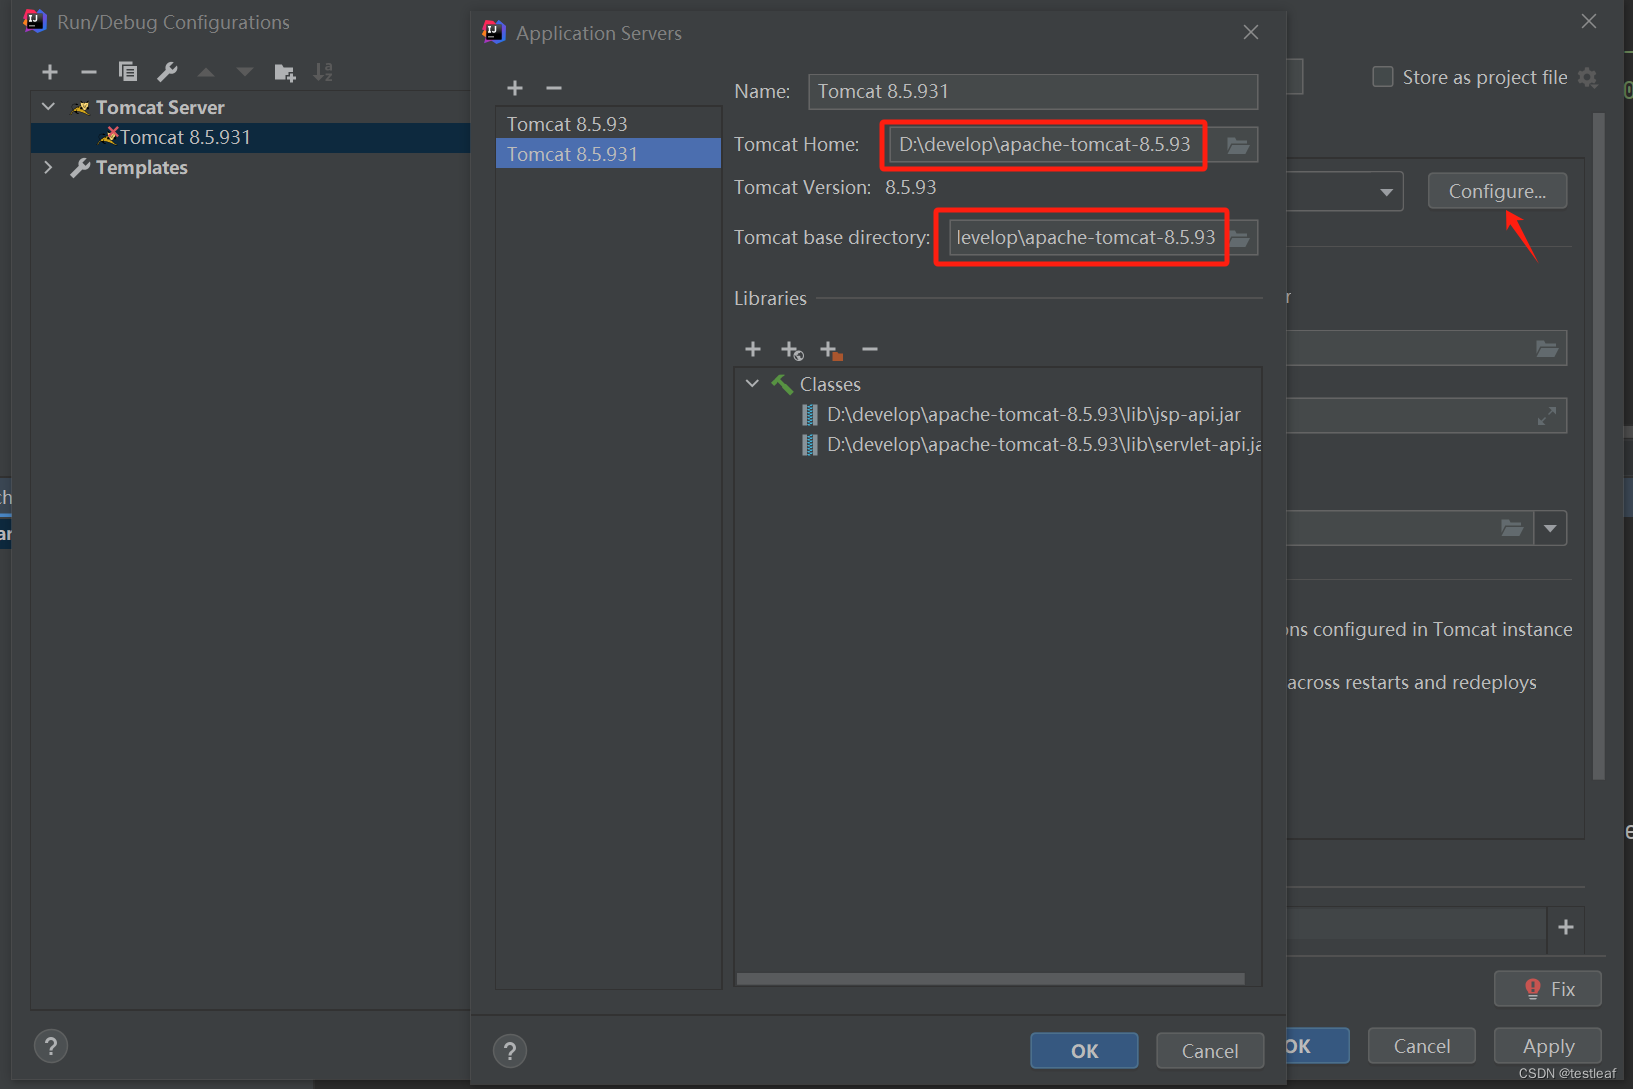Click the libraries horizontal scrollbar
Image resolution: width=1633 pixels, height=1089 pixels.
click(991, 979)
